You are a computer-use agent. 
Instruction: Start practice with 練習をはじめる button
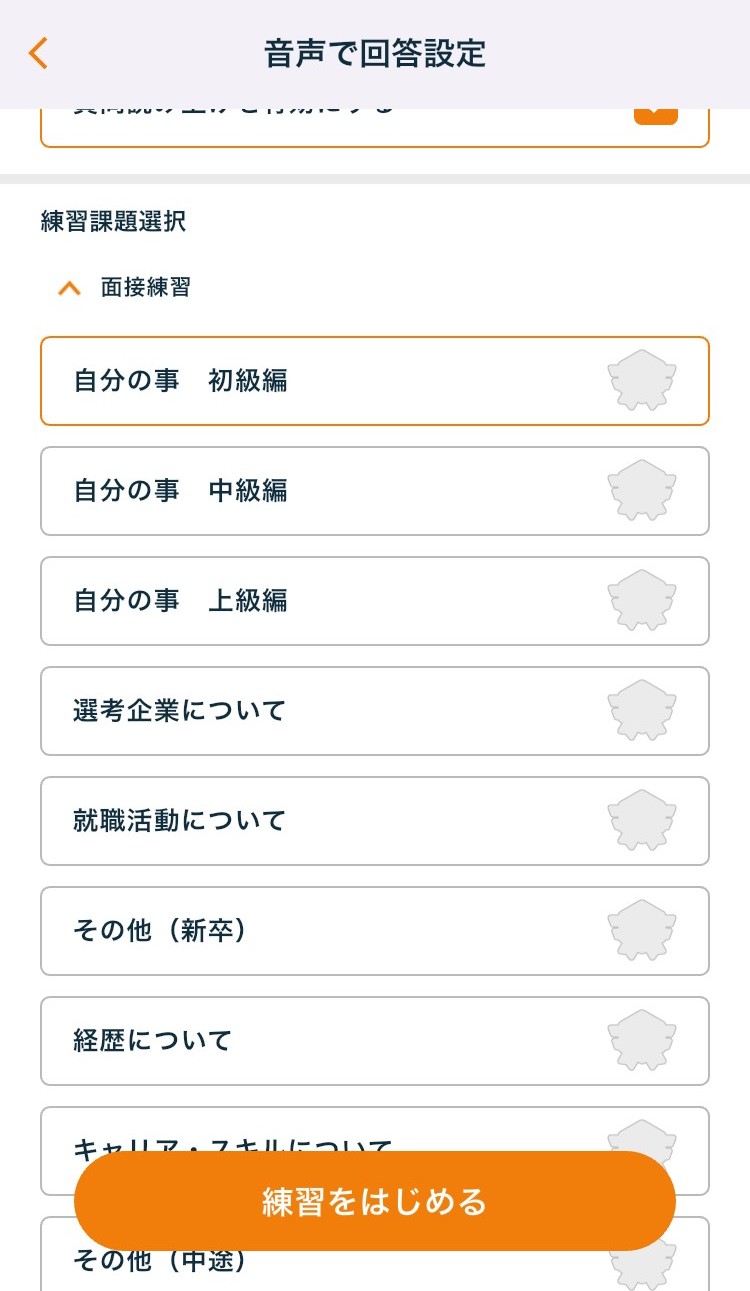click(x=374, y=1201)
